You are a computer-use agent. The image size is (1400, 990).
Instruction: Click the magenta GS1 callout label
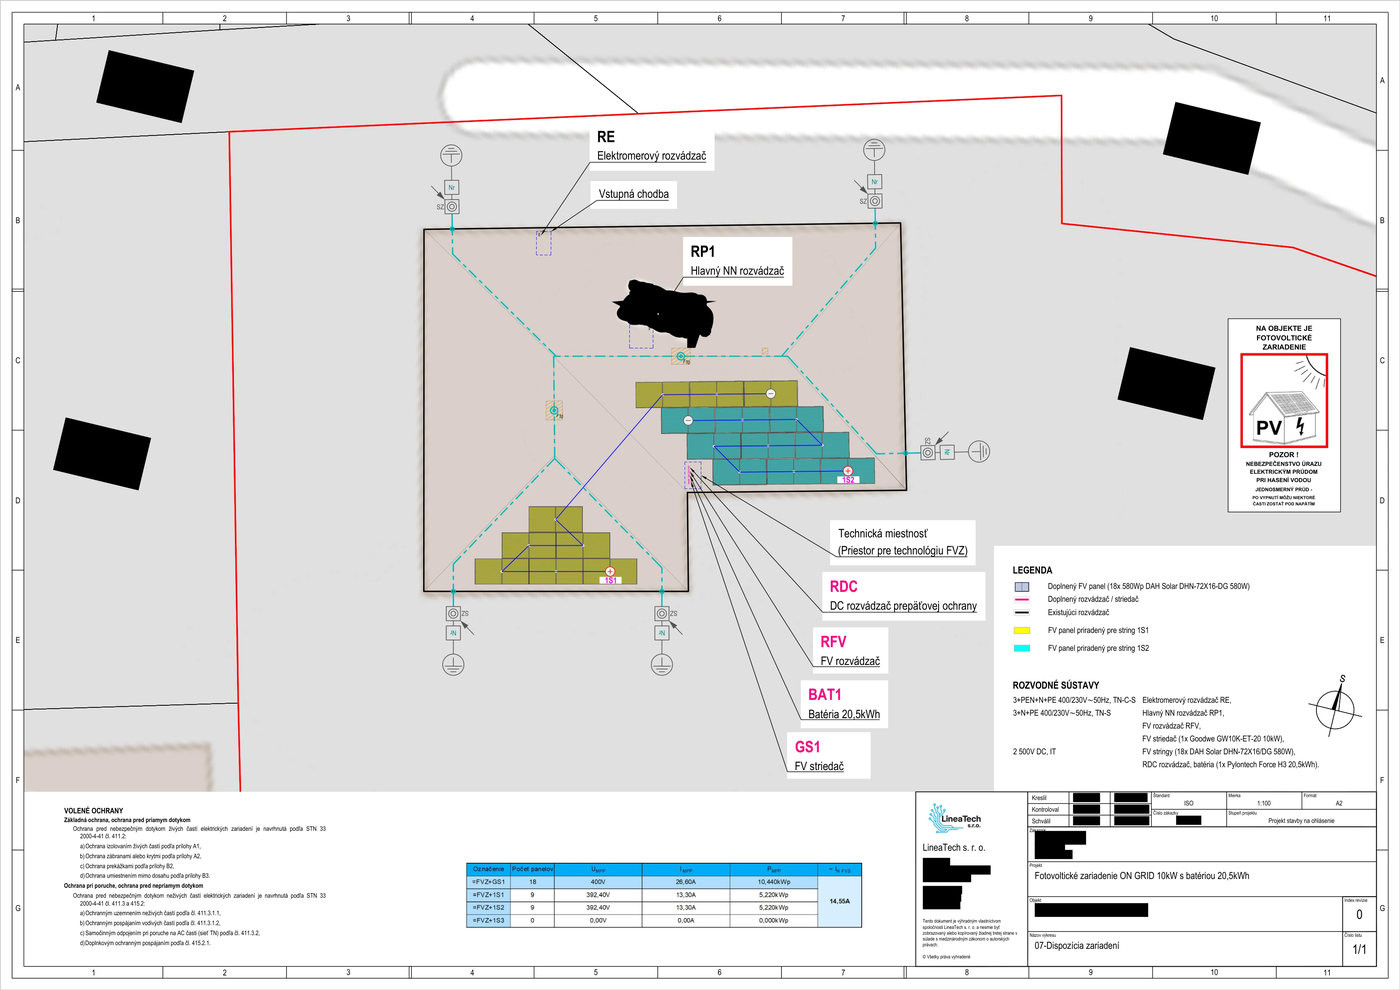tap(808, 747)
